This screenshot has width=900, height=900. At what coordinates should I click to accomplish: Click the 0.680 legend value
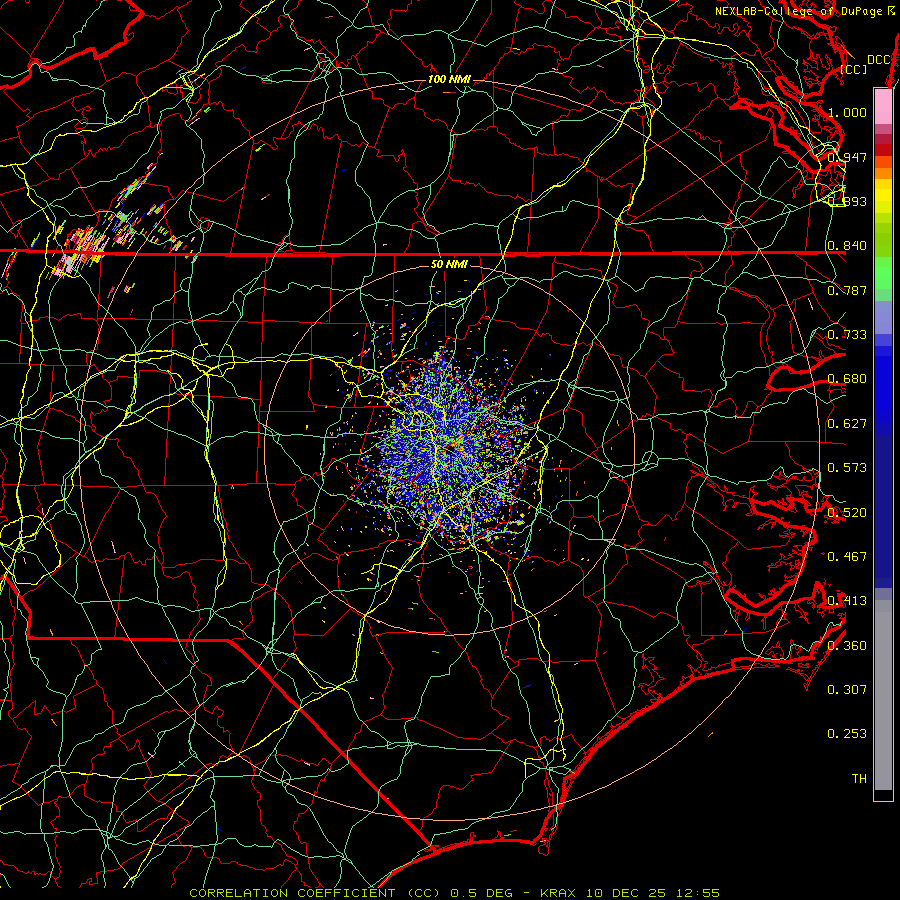point(847,379)
